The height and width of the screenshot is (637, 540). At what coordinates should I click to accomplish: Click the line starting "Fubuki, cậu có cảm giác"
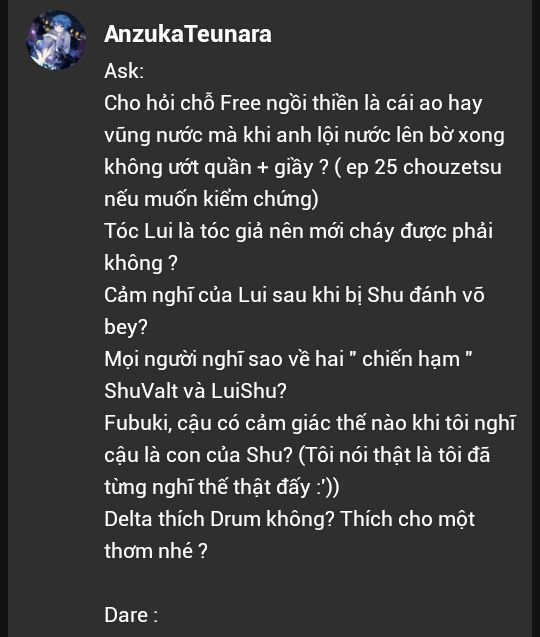tap(310, 423)
